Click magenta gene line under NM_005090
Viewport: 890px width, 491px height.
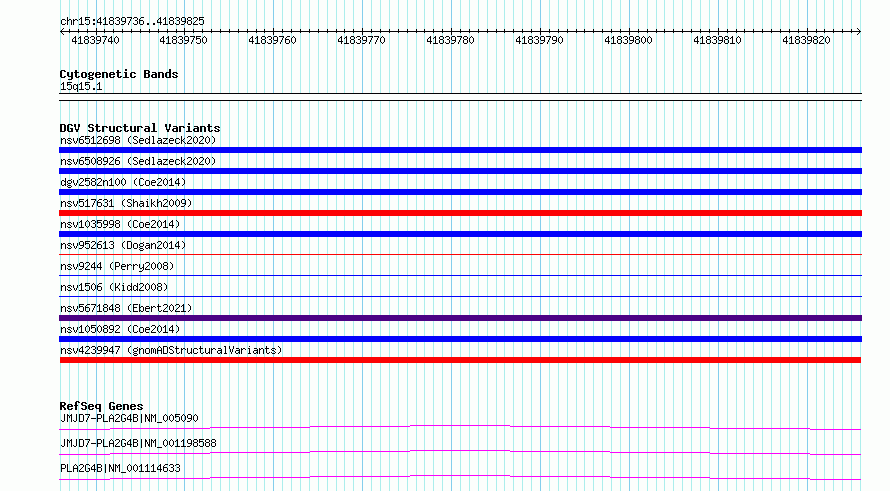tap(460, 427)
